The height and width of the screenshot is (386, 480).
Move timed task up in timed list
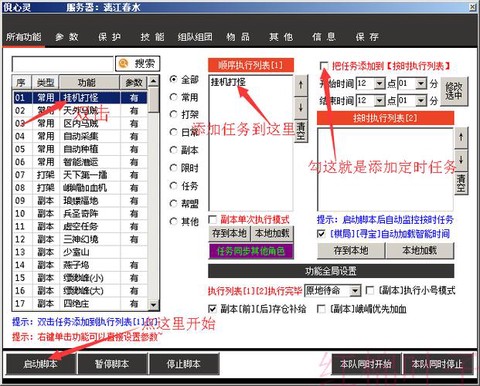[461, 137]
